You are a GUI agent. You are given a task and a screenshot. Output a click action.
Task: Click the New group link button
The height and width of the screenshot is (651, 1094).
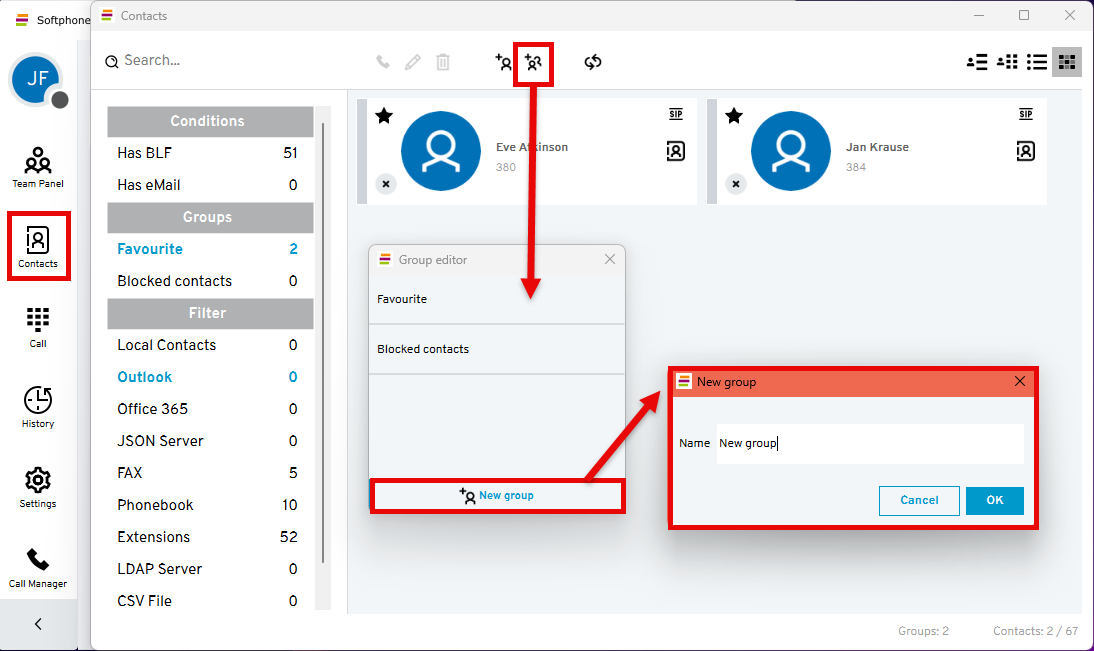[x=497, y=496]
